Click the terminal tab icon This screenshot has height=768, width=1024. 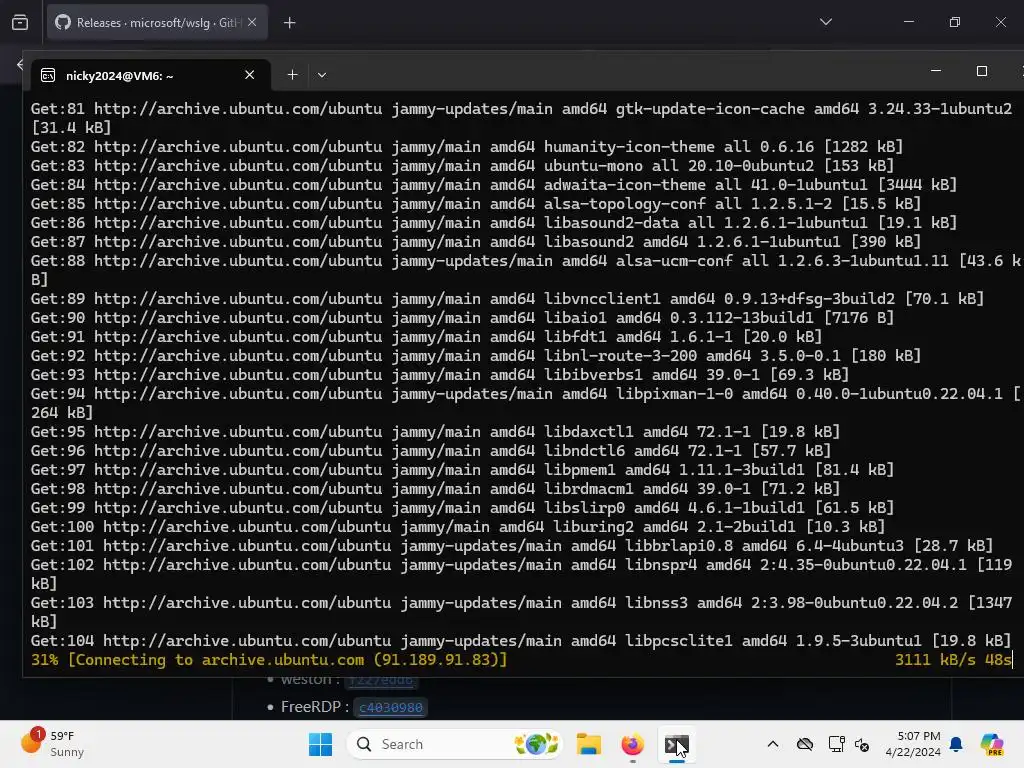point(48,76)
